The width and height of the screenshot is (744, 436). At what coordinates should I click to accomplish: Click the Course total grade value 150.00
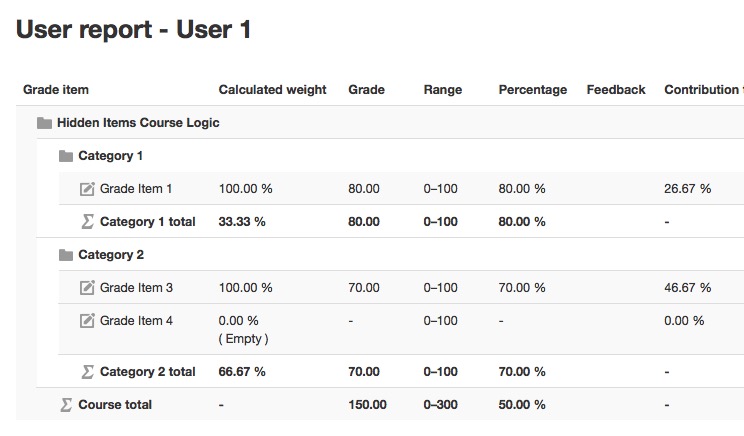(367, 405)
